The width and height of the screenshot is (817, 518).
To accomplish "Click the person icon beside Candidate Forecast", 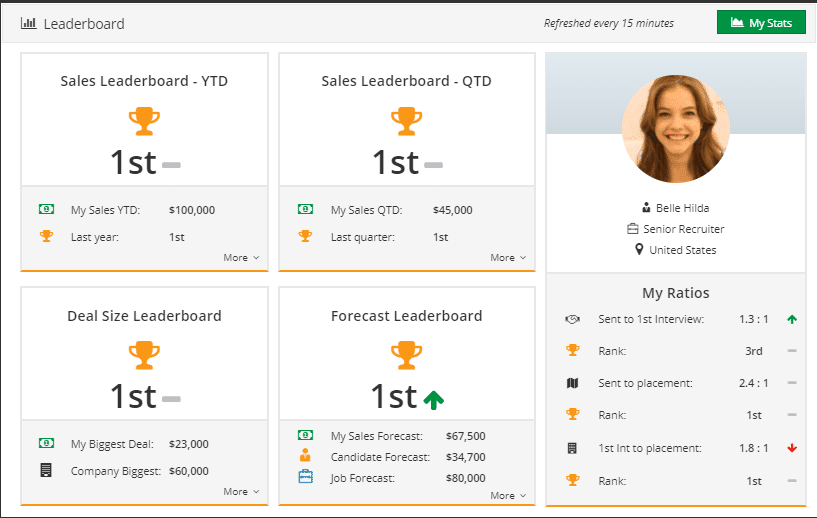I will tap(306, 456).
